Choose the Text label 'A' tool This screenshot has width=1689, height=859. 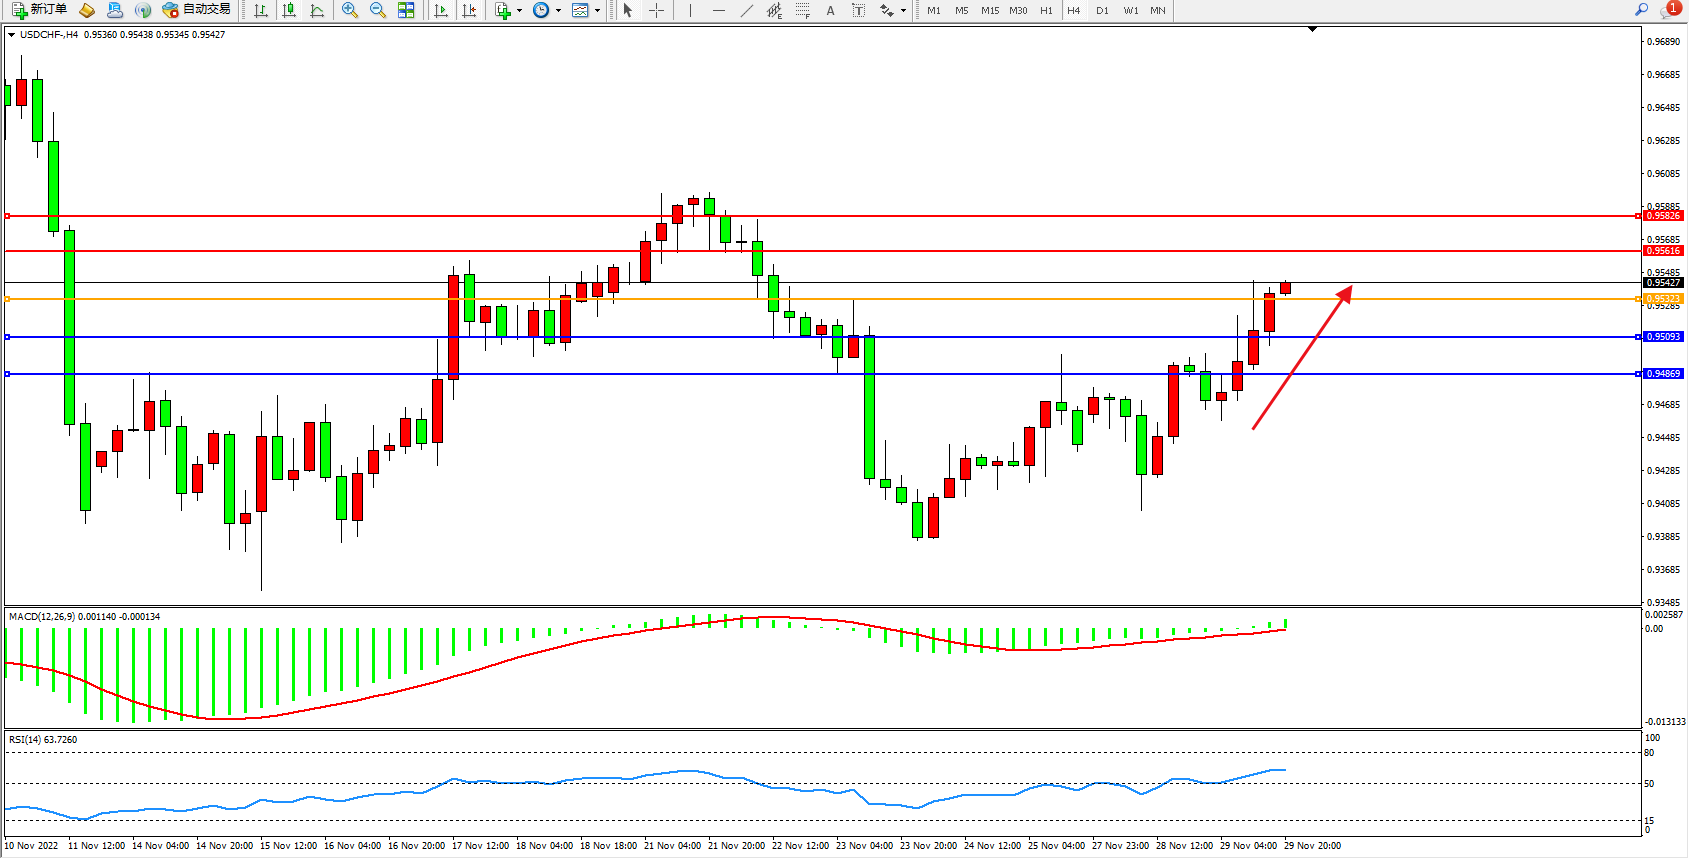click(830, 10)
